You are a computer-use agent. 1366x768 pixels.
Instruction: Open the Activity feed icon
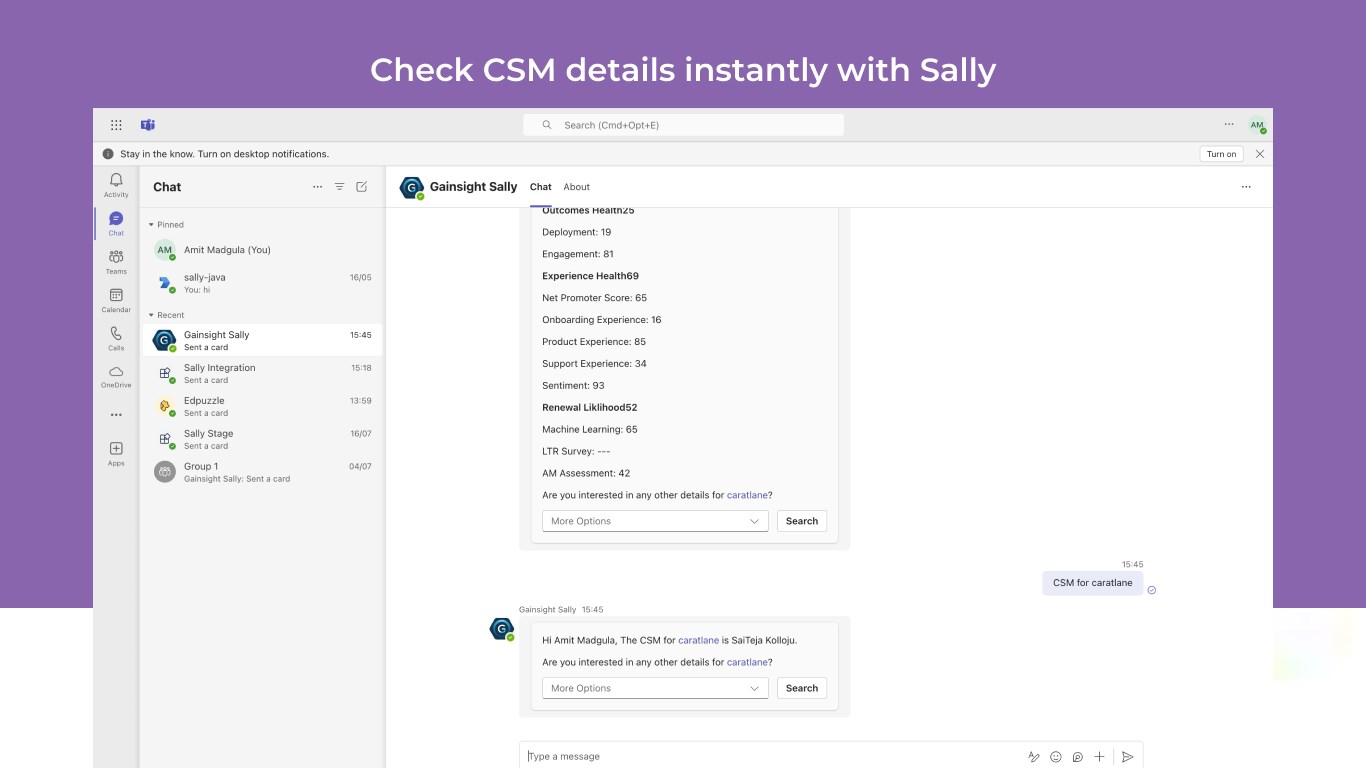pos(116,184)
